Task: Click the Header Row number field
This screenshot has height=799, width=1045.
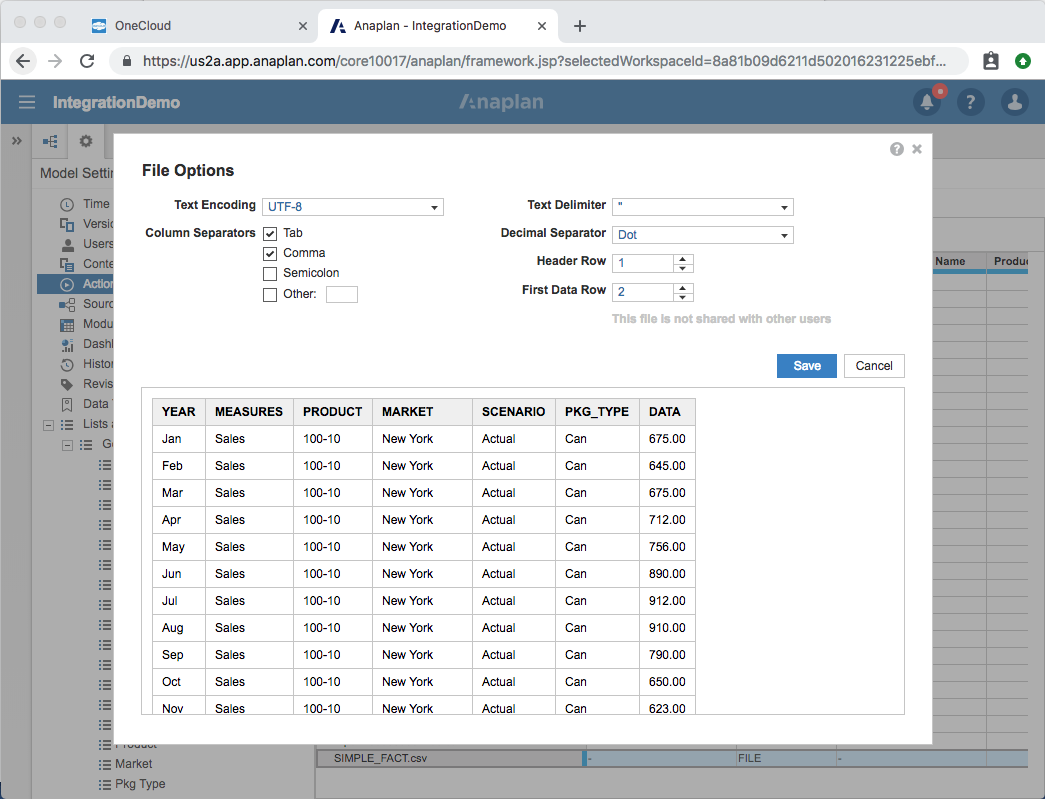Action: tap(642, 263)
